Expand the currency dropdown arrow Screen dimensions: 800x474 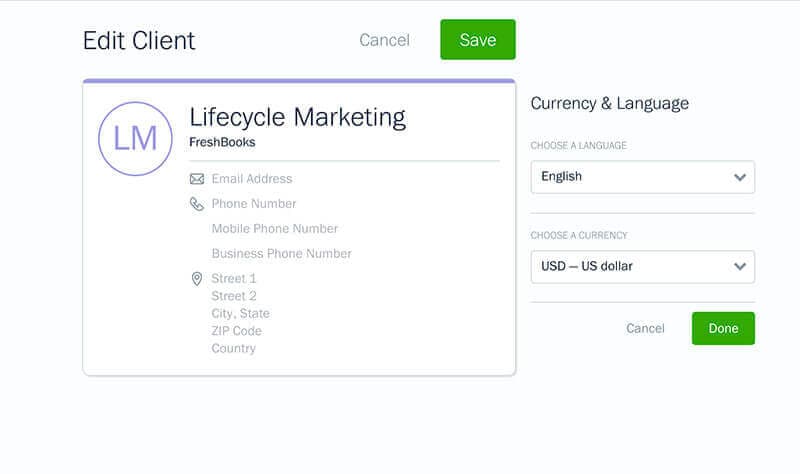point(740,267)
